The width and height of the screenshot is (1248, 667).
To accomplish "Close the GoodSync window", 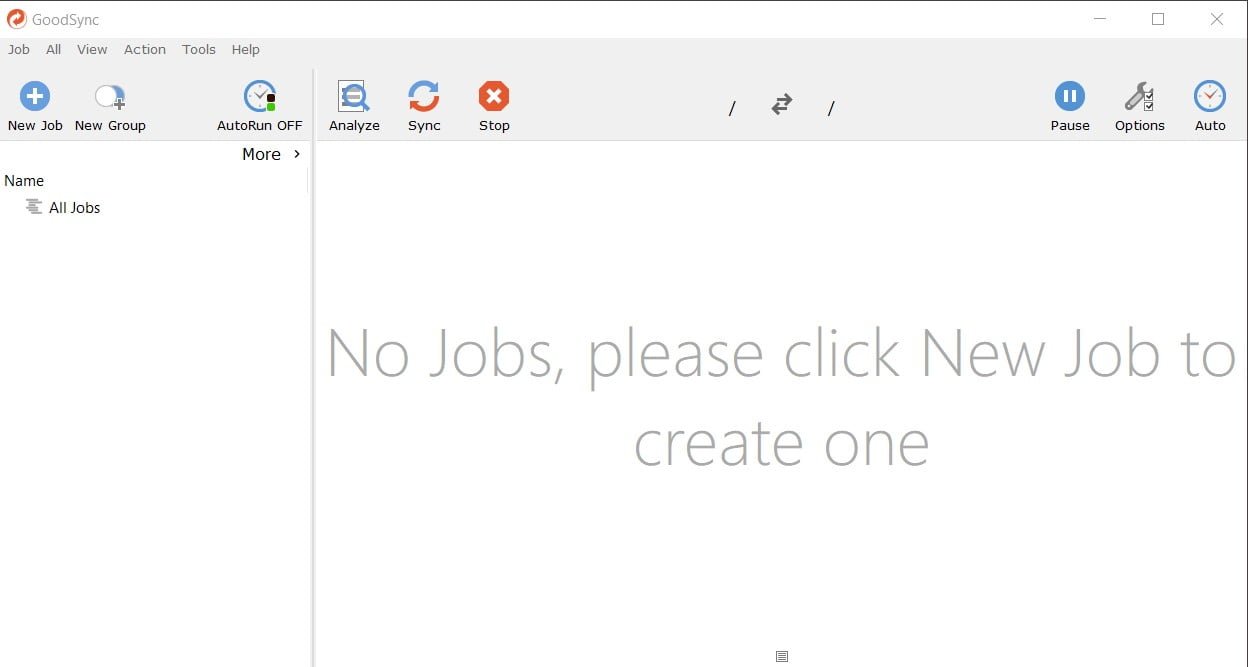I will [1217, 19].
